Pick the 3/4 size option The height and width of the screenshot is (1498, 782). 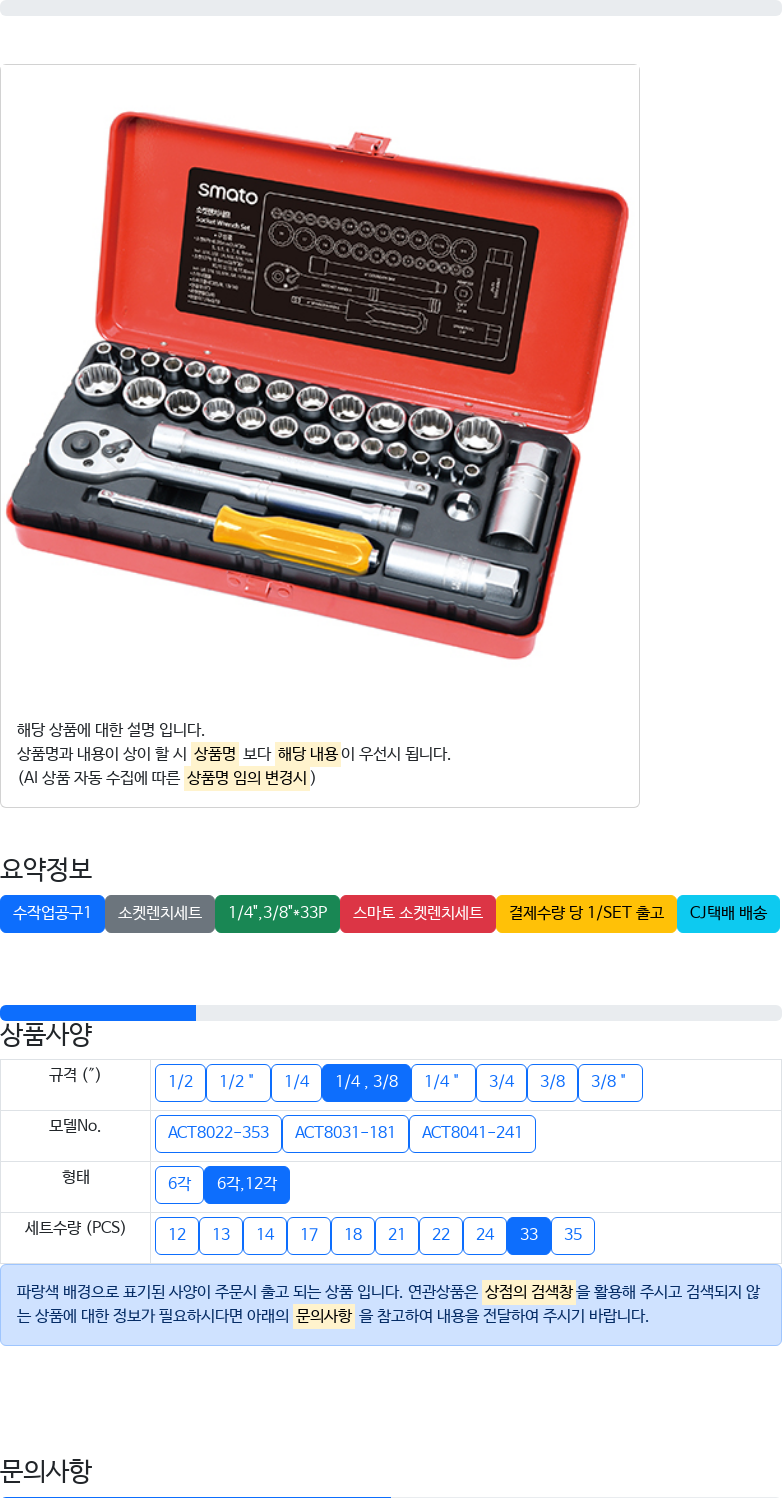coord(501,1083)
